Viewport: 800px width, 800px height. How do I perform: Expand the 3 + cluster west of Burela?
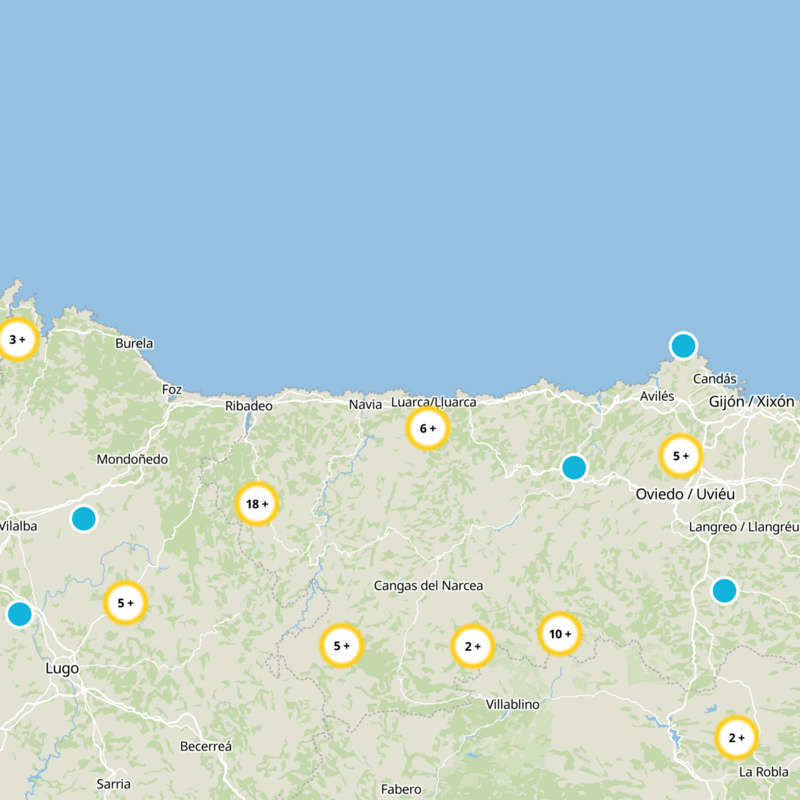(17, 339)
